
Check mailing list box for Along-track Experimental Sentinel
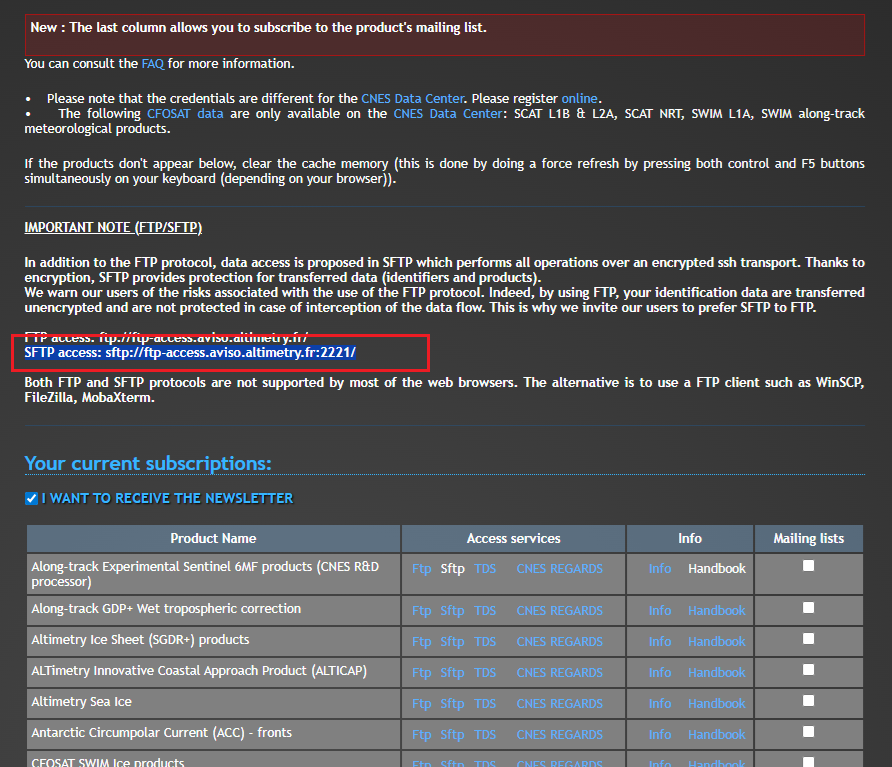[808, 566]
